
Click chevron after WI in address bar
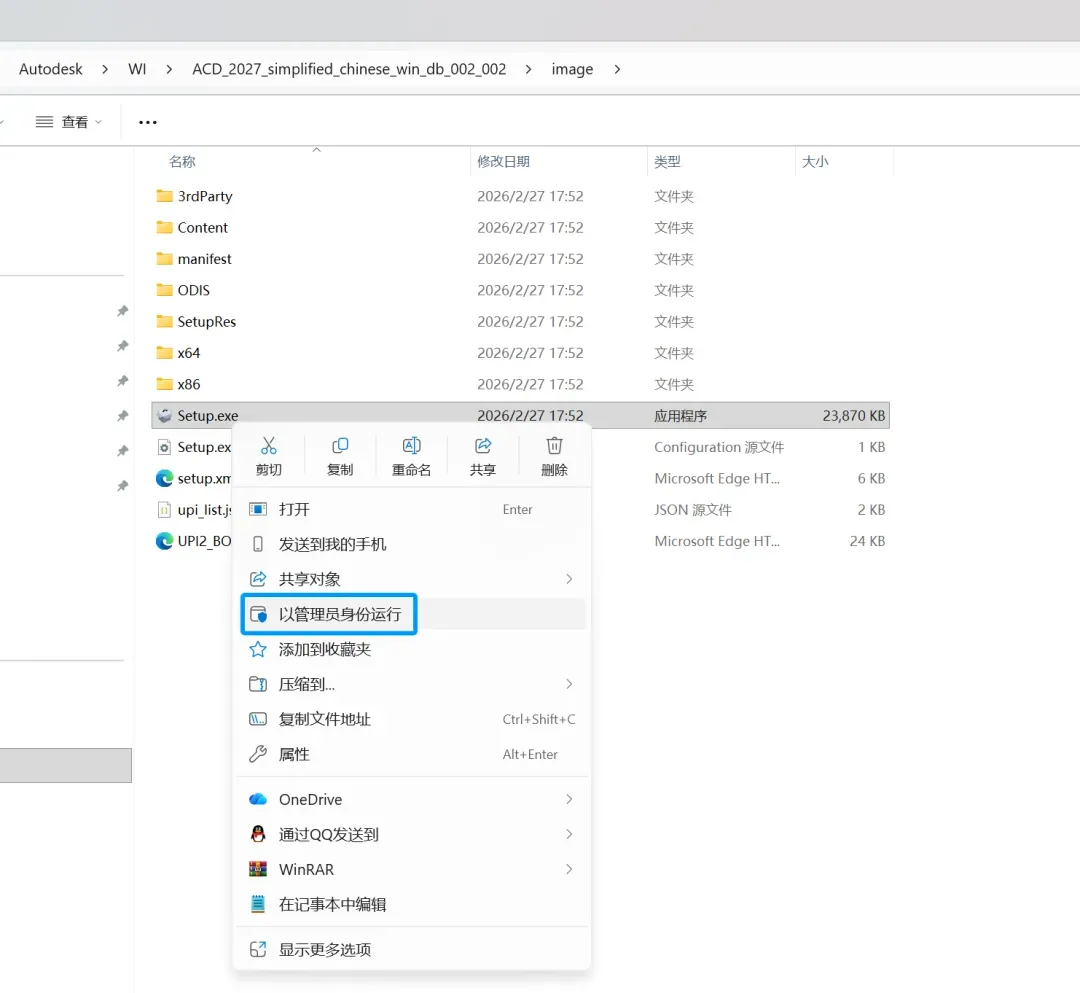pyautogui.click(x=169, y=69)
